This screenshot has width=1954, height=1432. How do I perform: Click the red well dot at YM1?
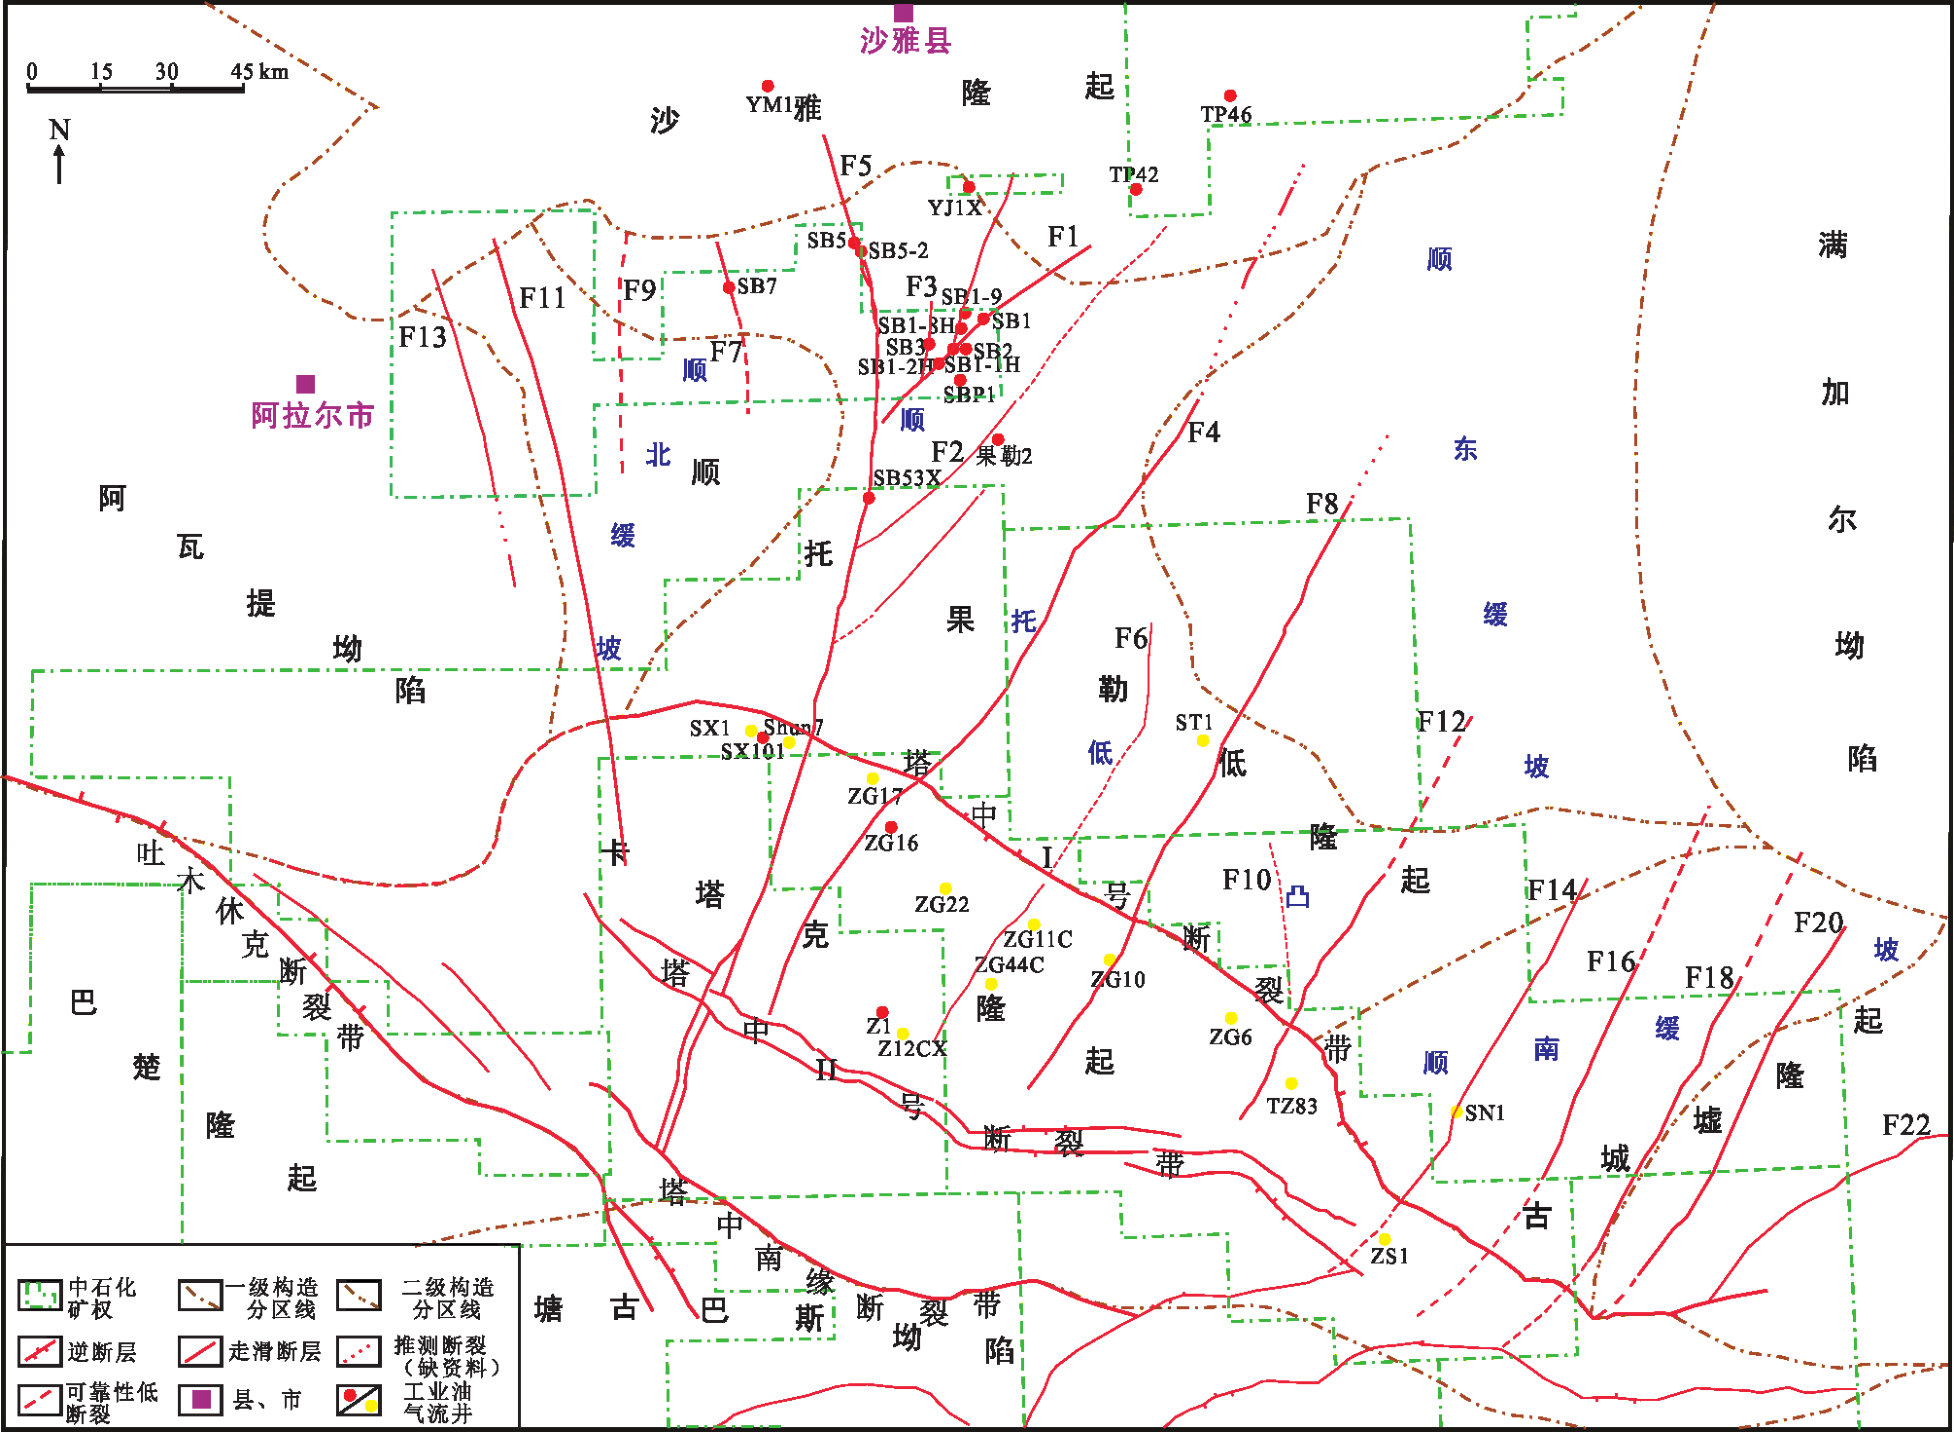point(768,86)
